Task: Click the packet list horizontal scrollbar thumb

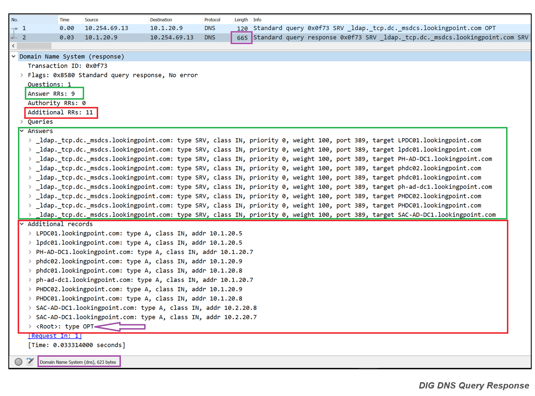Action: coord(34,46)
